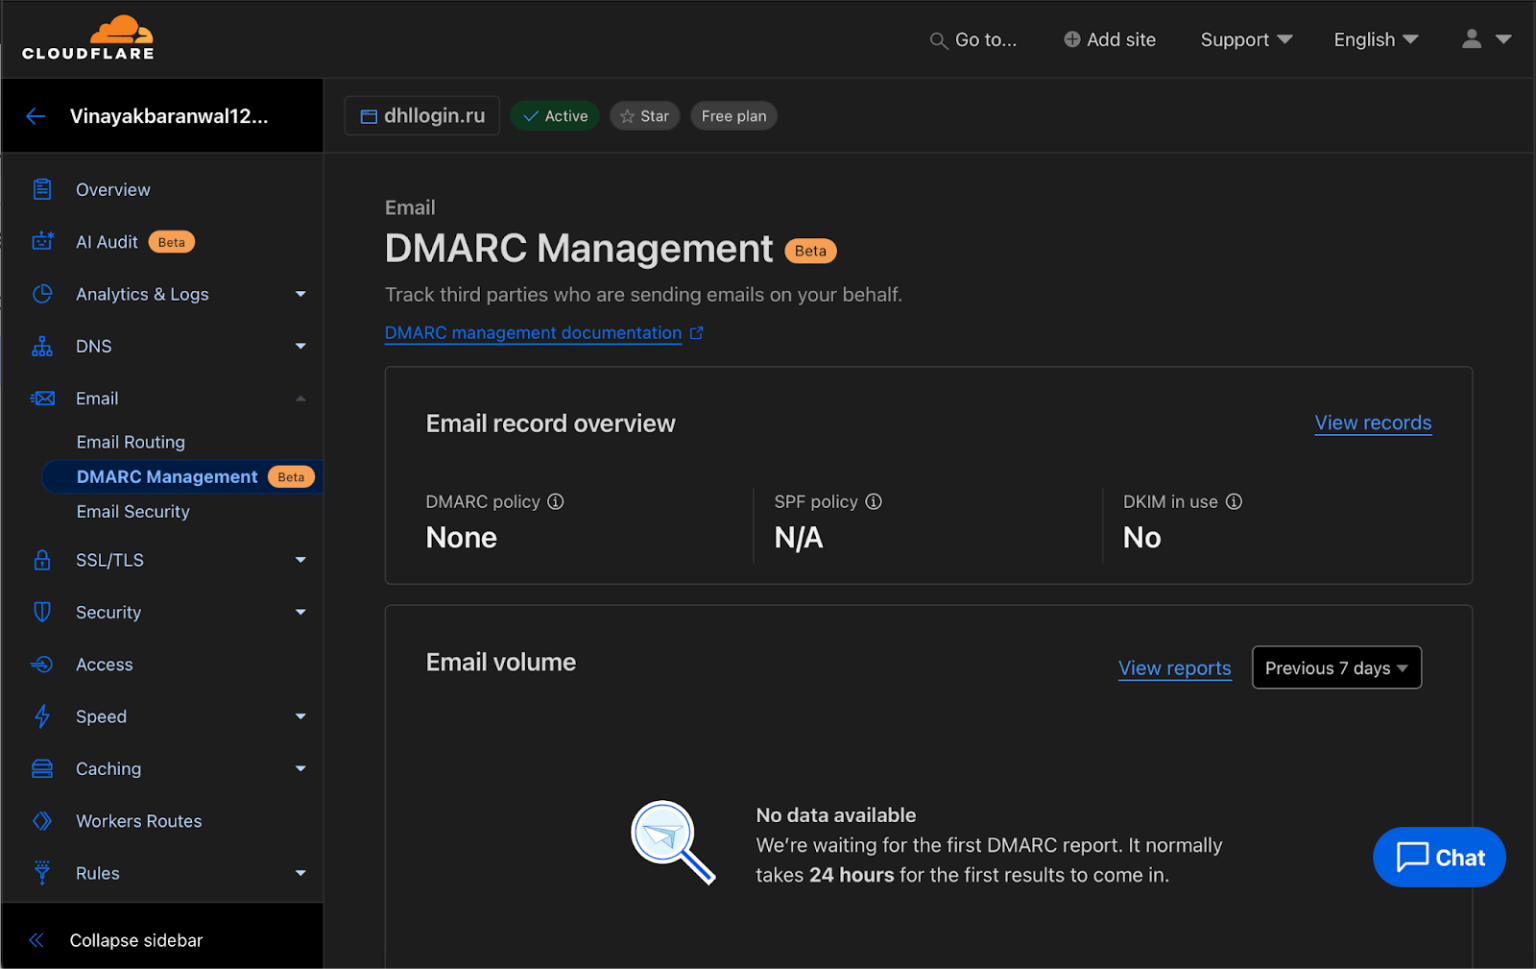Click the SSL/TLS padlock icon
The height and width of the screenshot is (969, 1536).
point(42,560)
